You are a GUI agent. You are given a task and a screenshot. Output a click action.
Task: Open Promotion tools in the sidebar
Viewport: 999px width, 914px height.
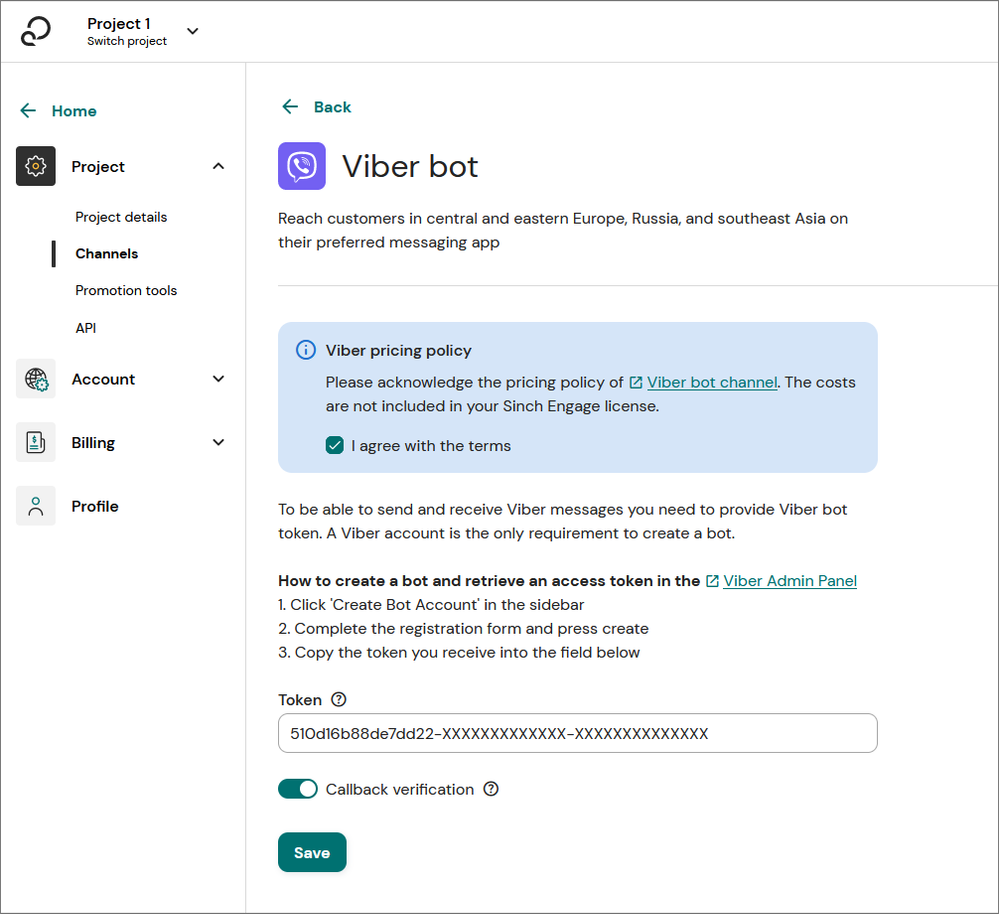[126, 290]
